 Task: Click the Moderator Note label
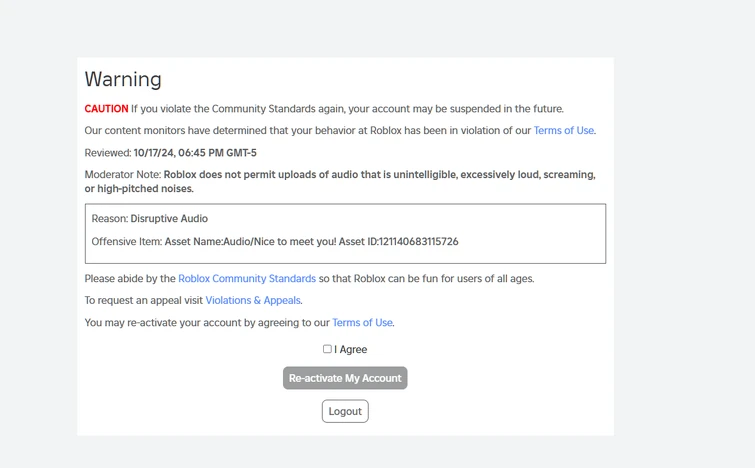[x=122, y=174]
